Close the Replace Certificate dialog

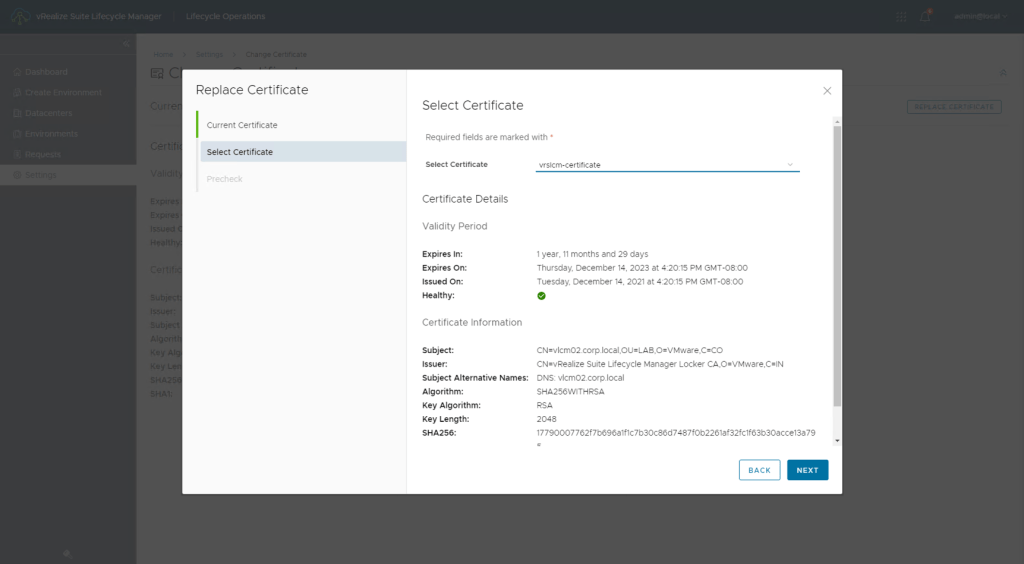tap(827, 91)
